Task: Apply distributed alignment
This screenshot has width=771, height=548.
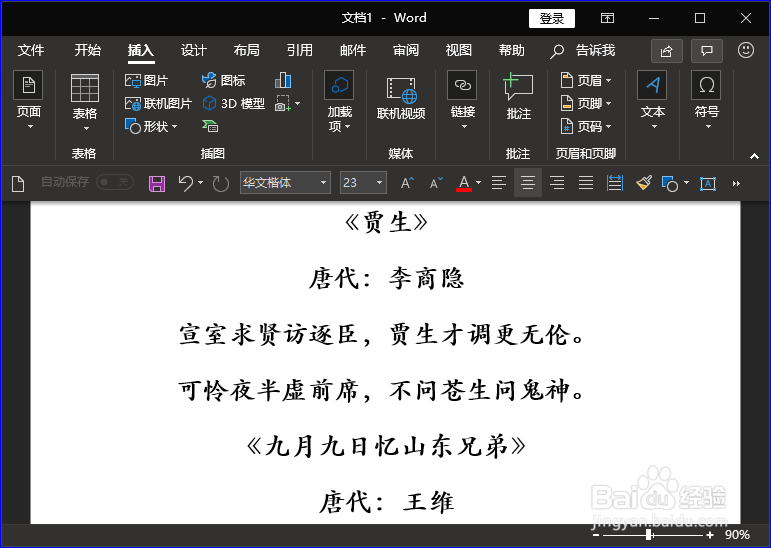Action: (x=615, y=183)
